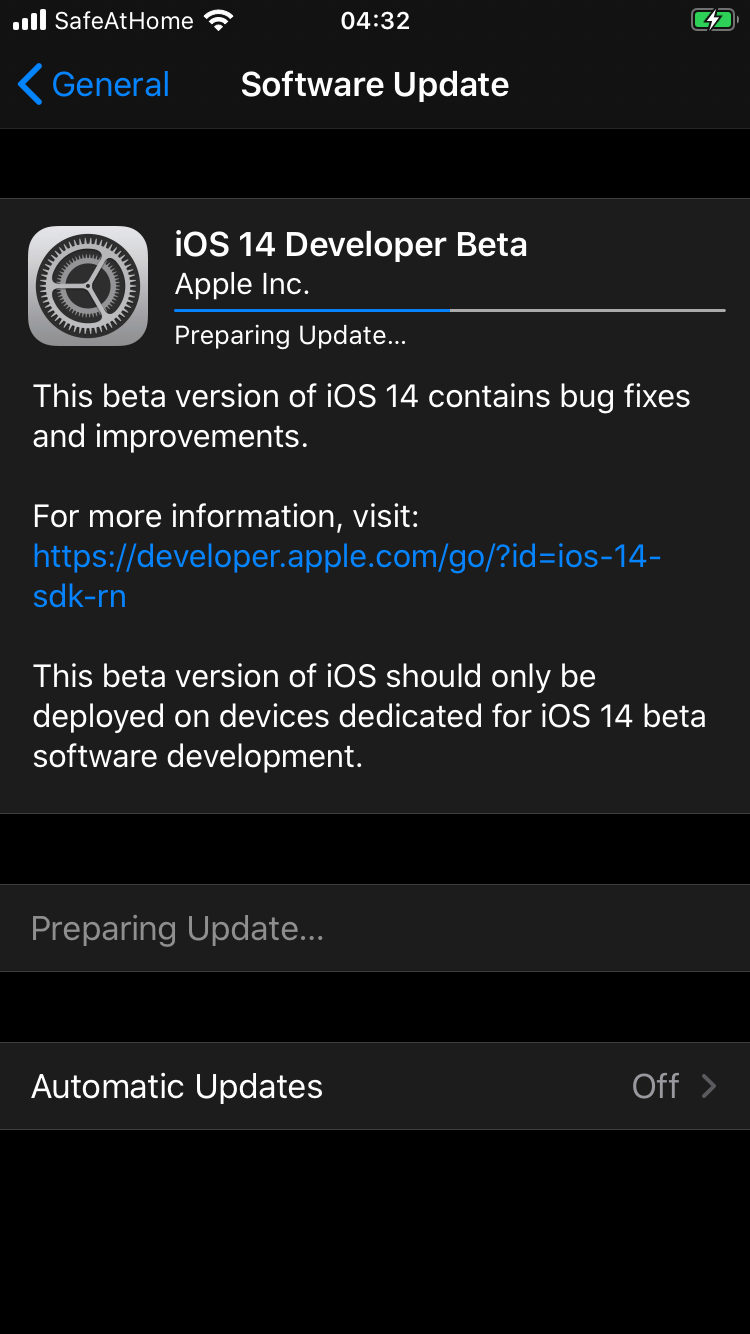
Task: Tap the greyed Preparing Update row button
Action: (177, 928)
